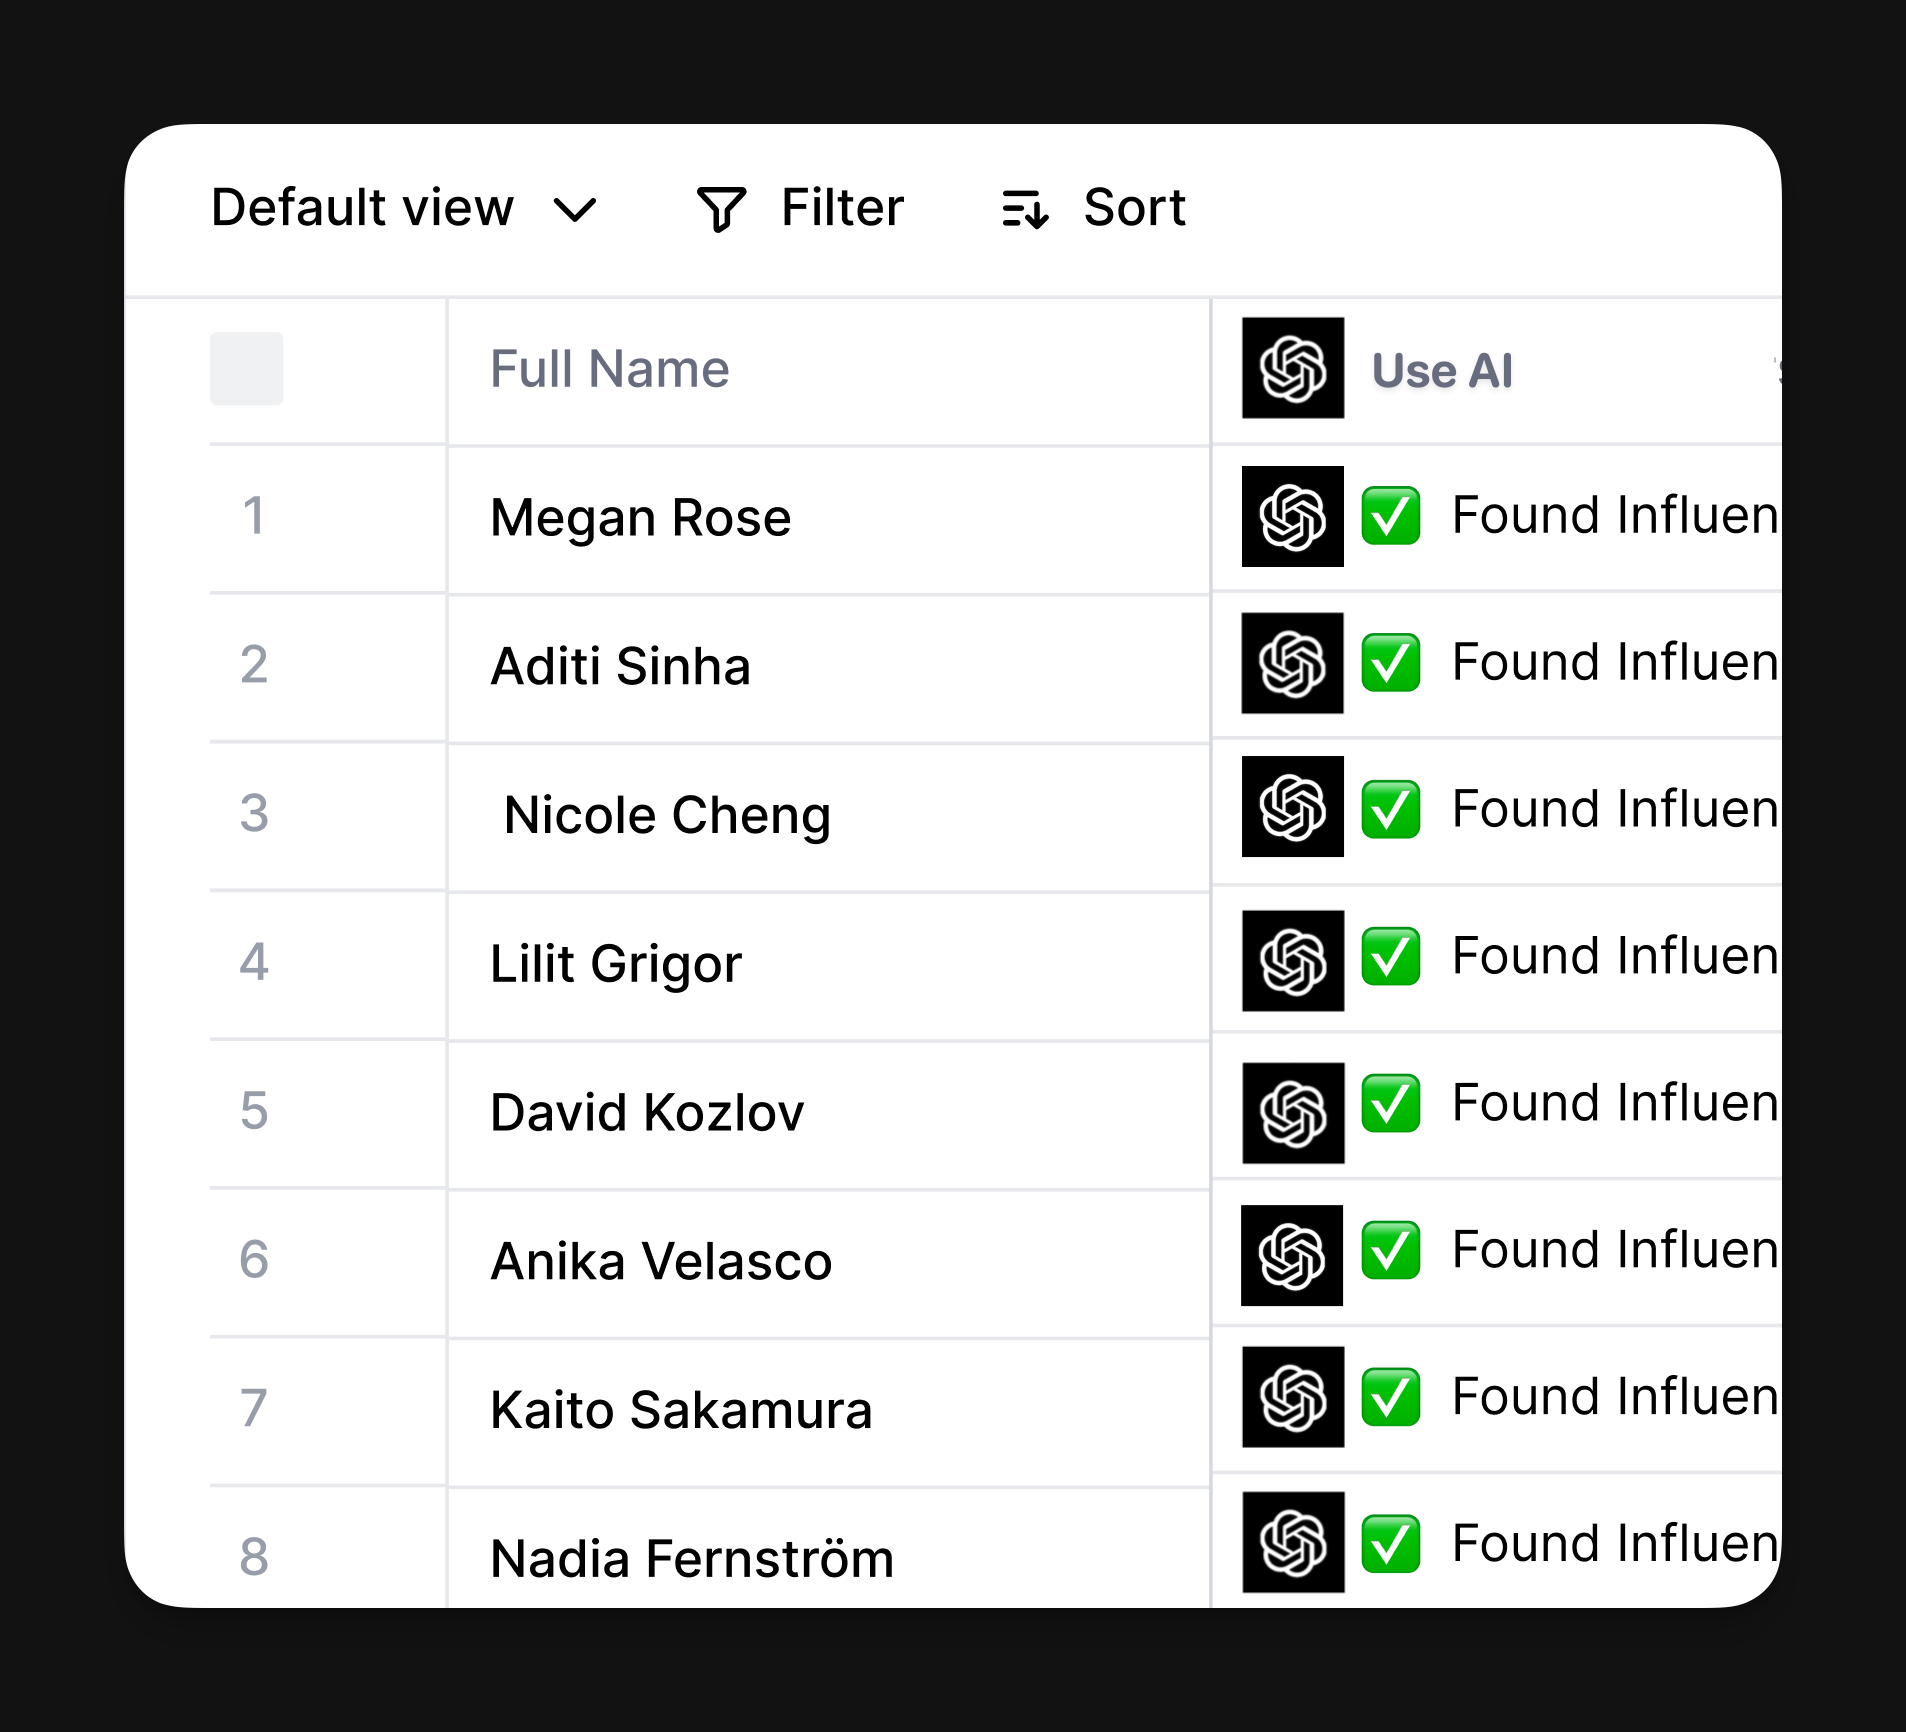
Task: Open the Default view dropdown
Action: (x=362, y=208)
